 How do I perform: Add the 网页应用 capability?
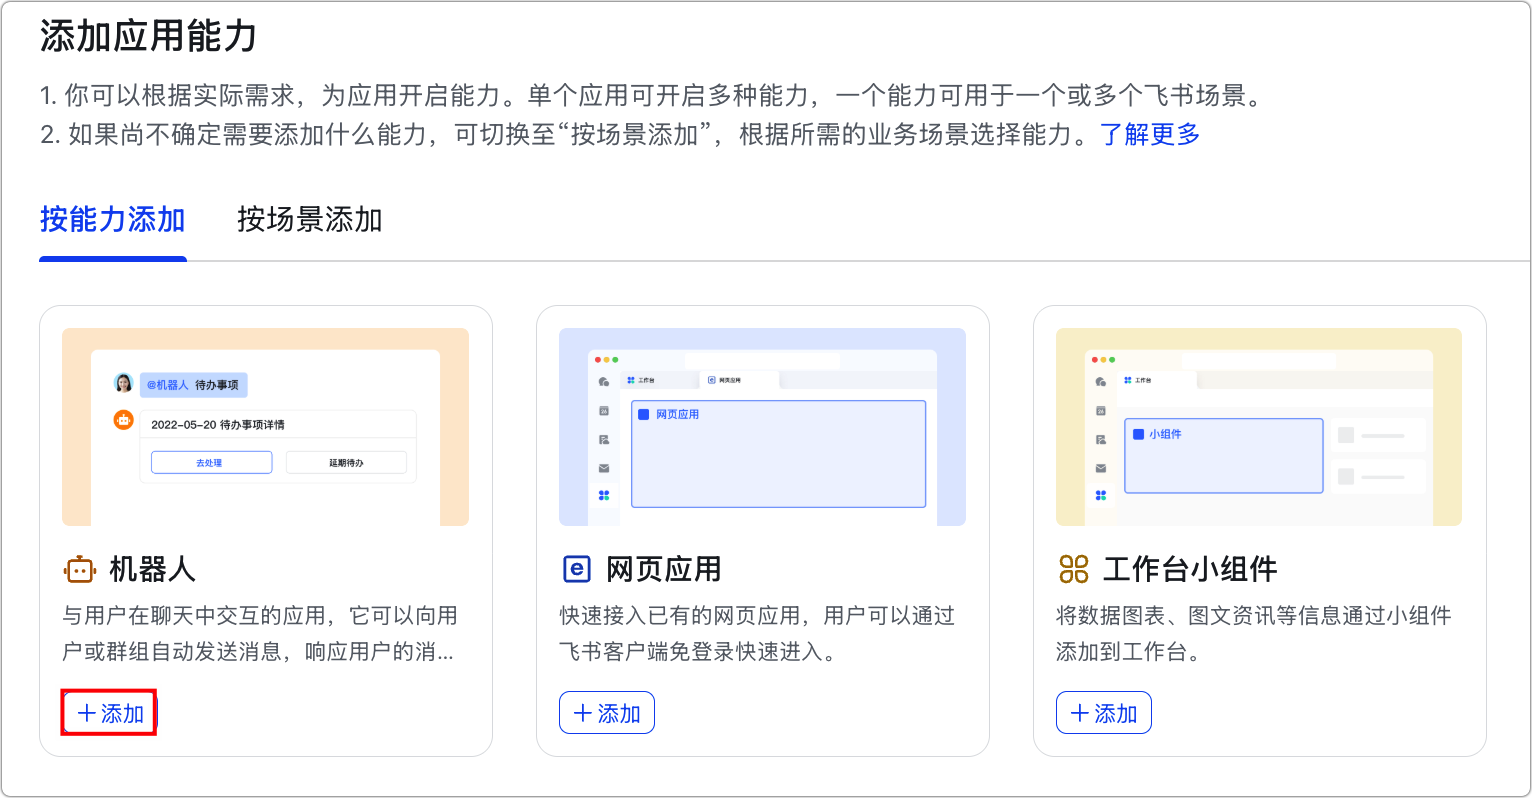607,713
